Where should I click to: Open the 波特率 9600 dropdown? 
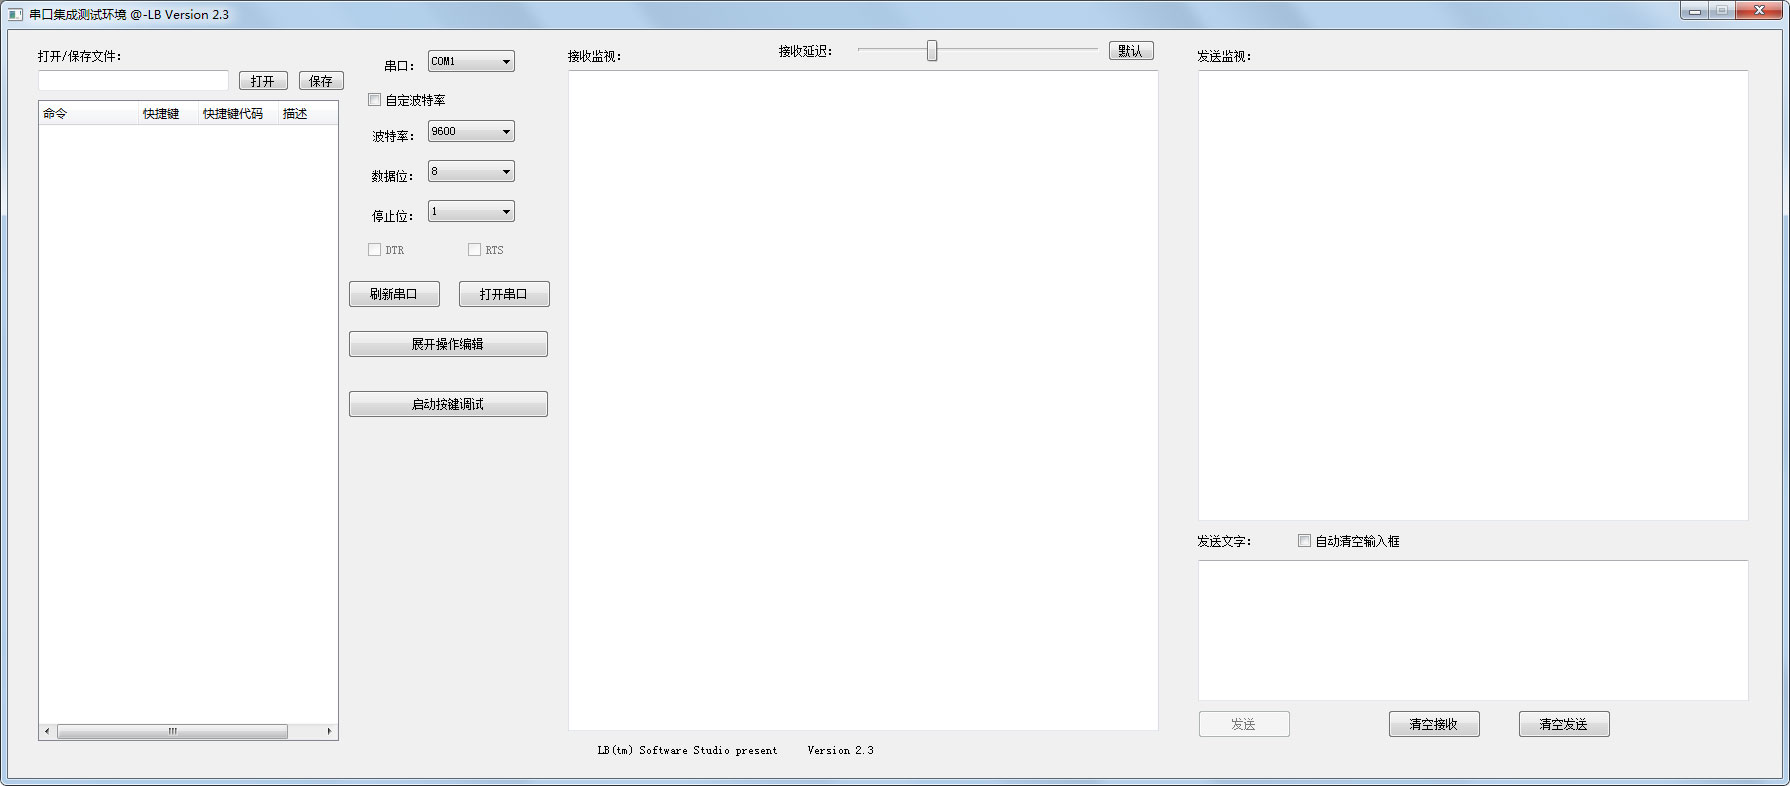coord(471,131)
